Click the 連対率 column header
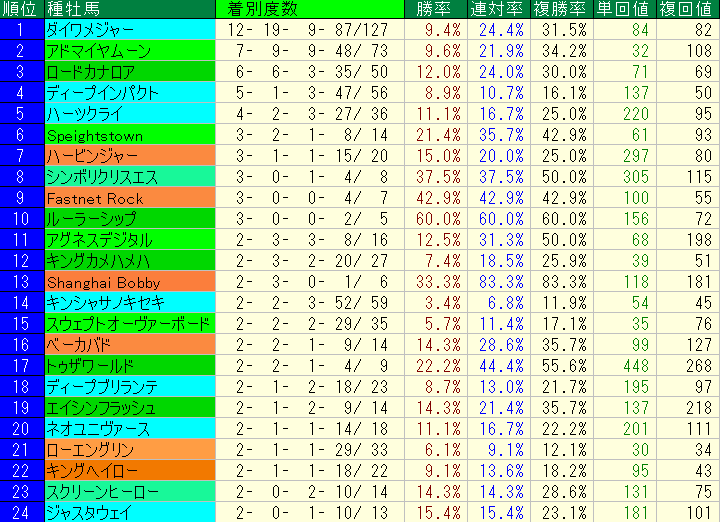Image resolution: width=720 pixels, height=522 pixels. 499,9
